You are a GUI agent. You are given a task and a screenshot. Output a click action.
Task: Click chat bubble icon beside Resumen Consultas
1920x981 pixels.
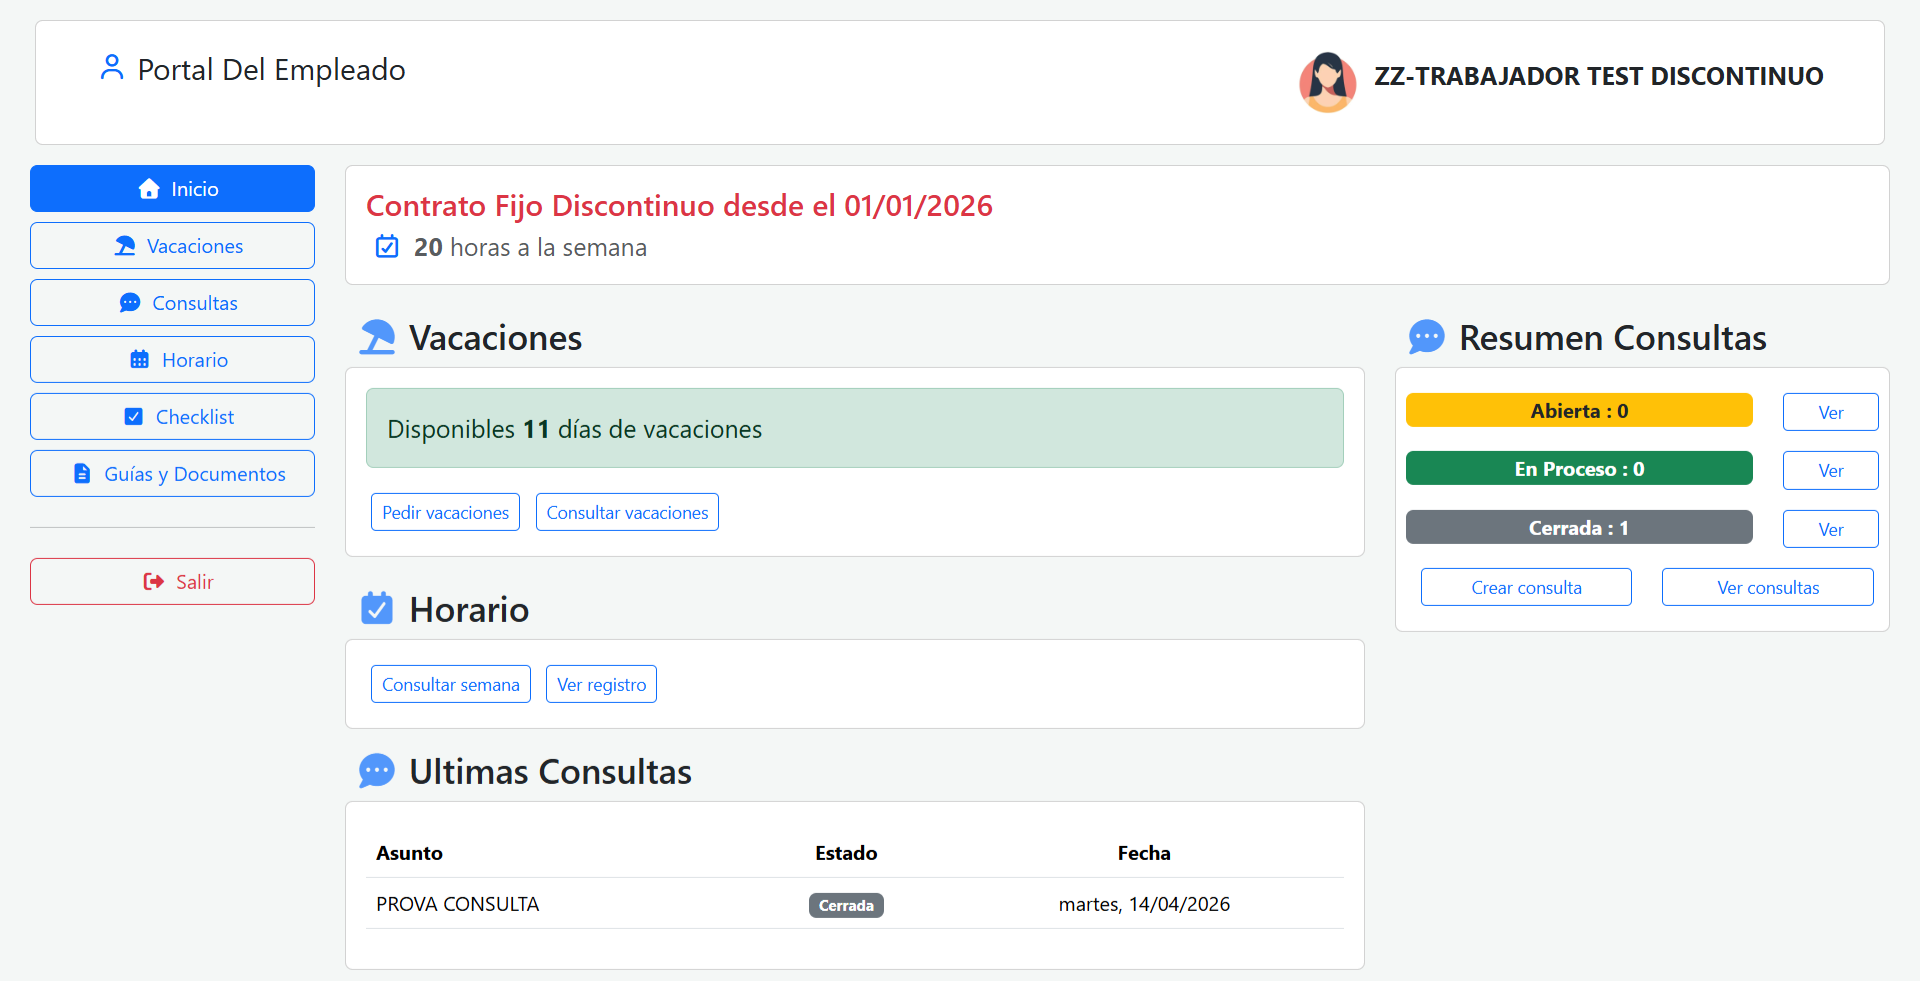(1426, 337)
